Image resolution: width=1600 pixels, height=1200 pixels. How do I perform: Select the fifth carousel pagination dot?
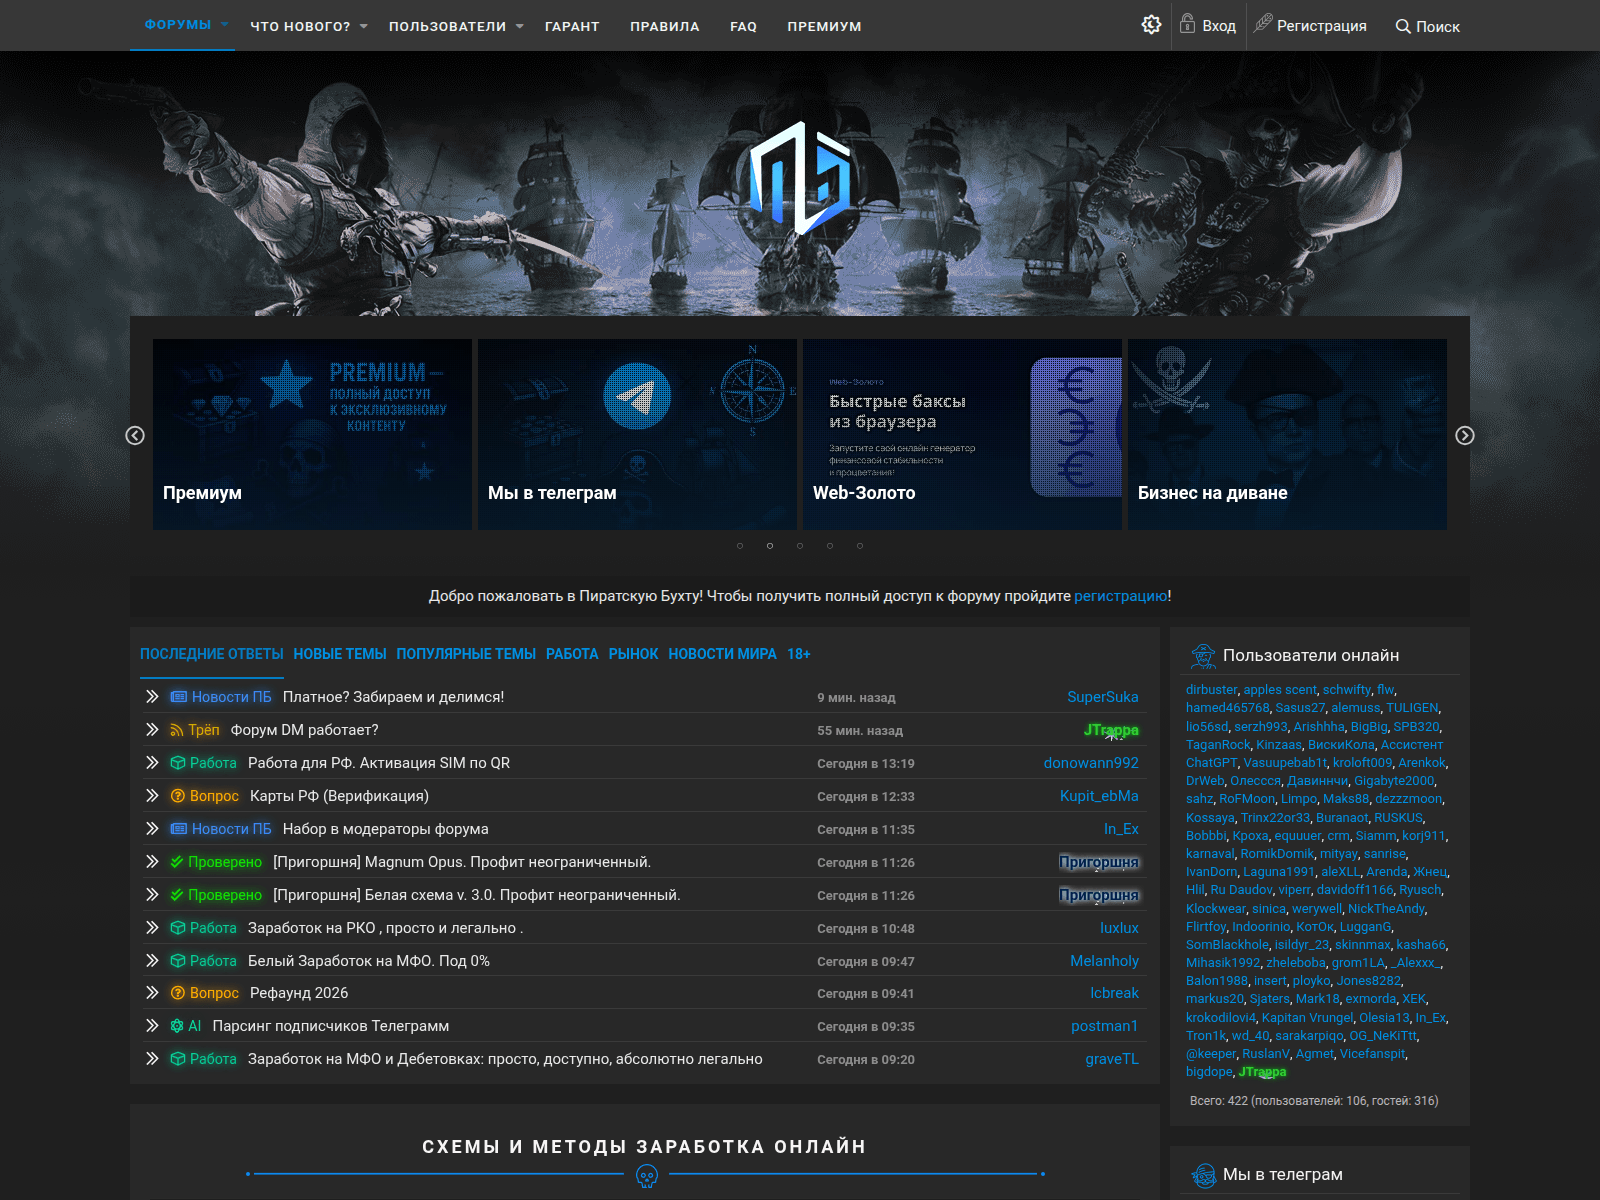tap(860, 546)
